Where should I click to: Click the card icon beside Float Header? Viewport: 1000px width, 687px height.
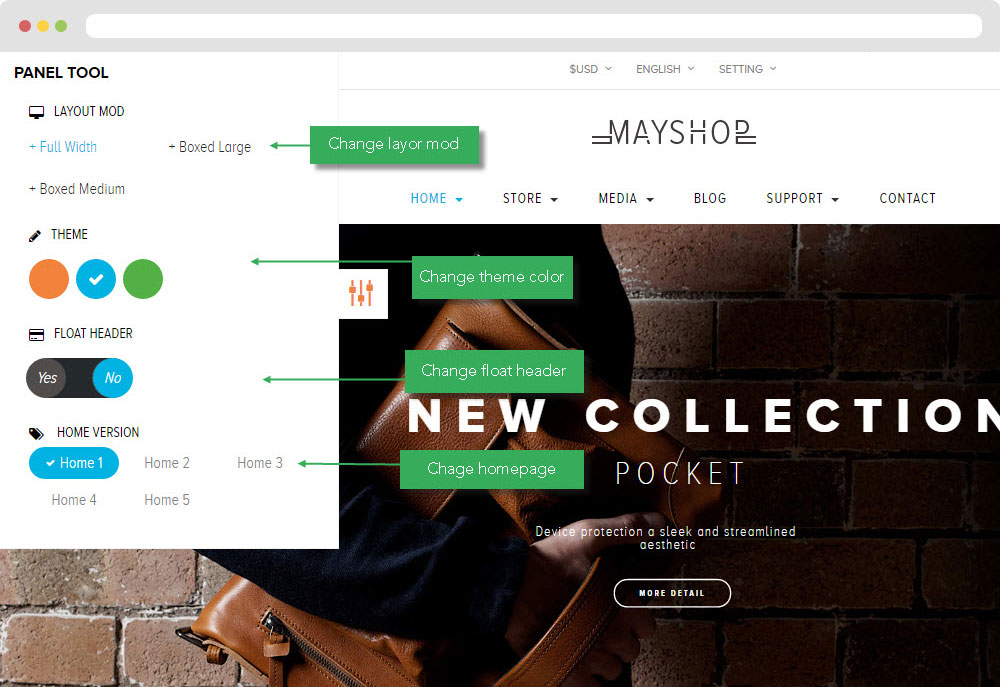tap(36, 334)
